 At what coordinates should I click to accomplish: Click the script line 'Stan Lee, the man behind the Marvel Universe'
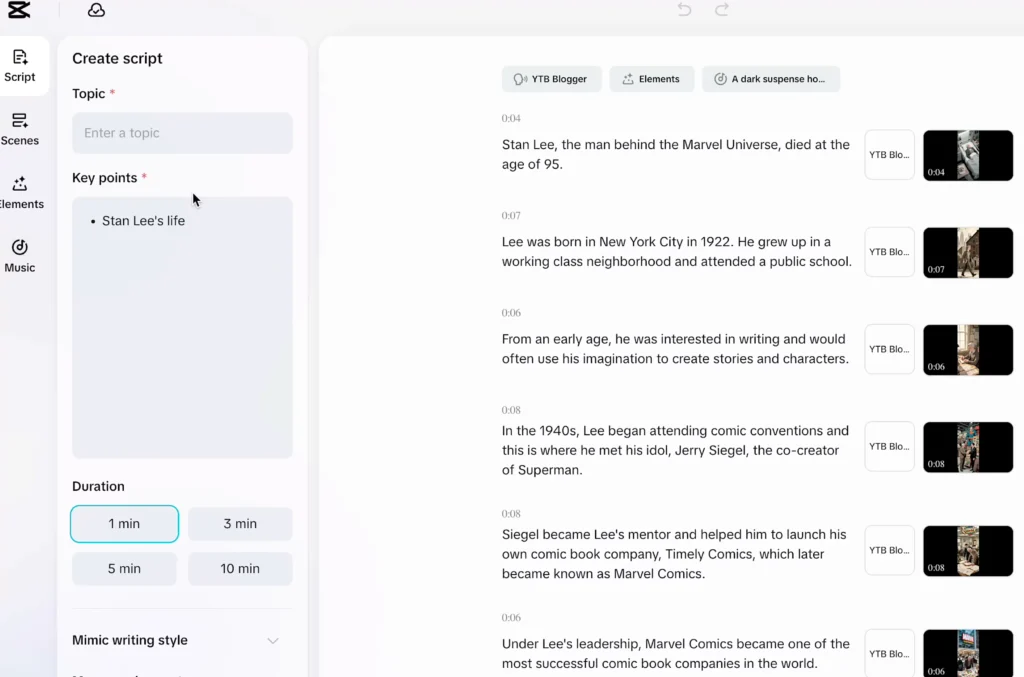click(675, 155)
